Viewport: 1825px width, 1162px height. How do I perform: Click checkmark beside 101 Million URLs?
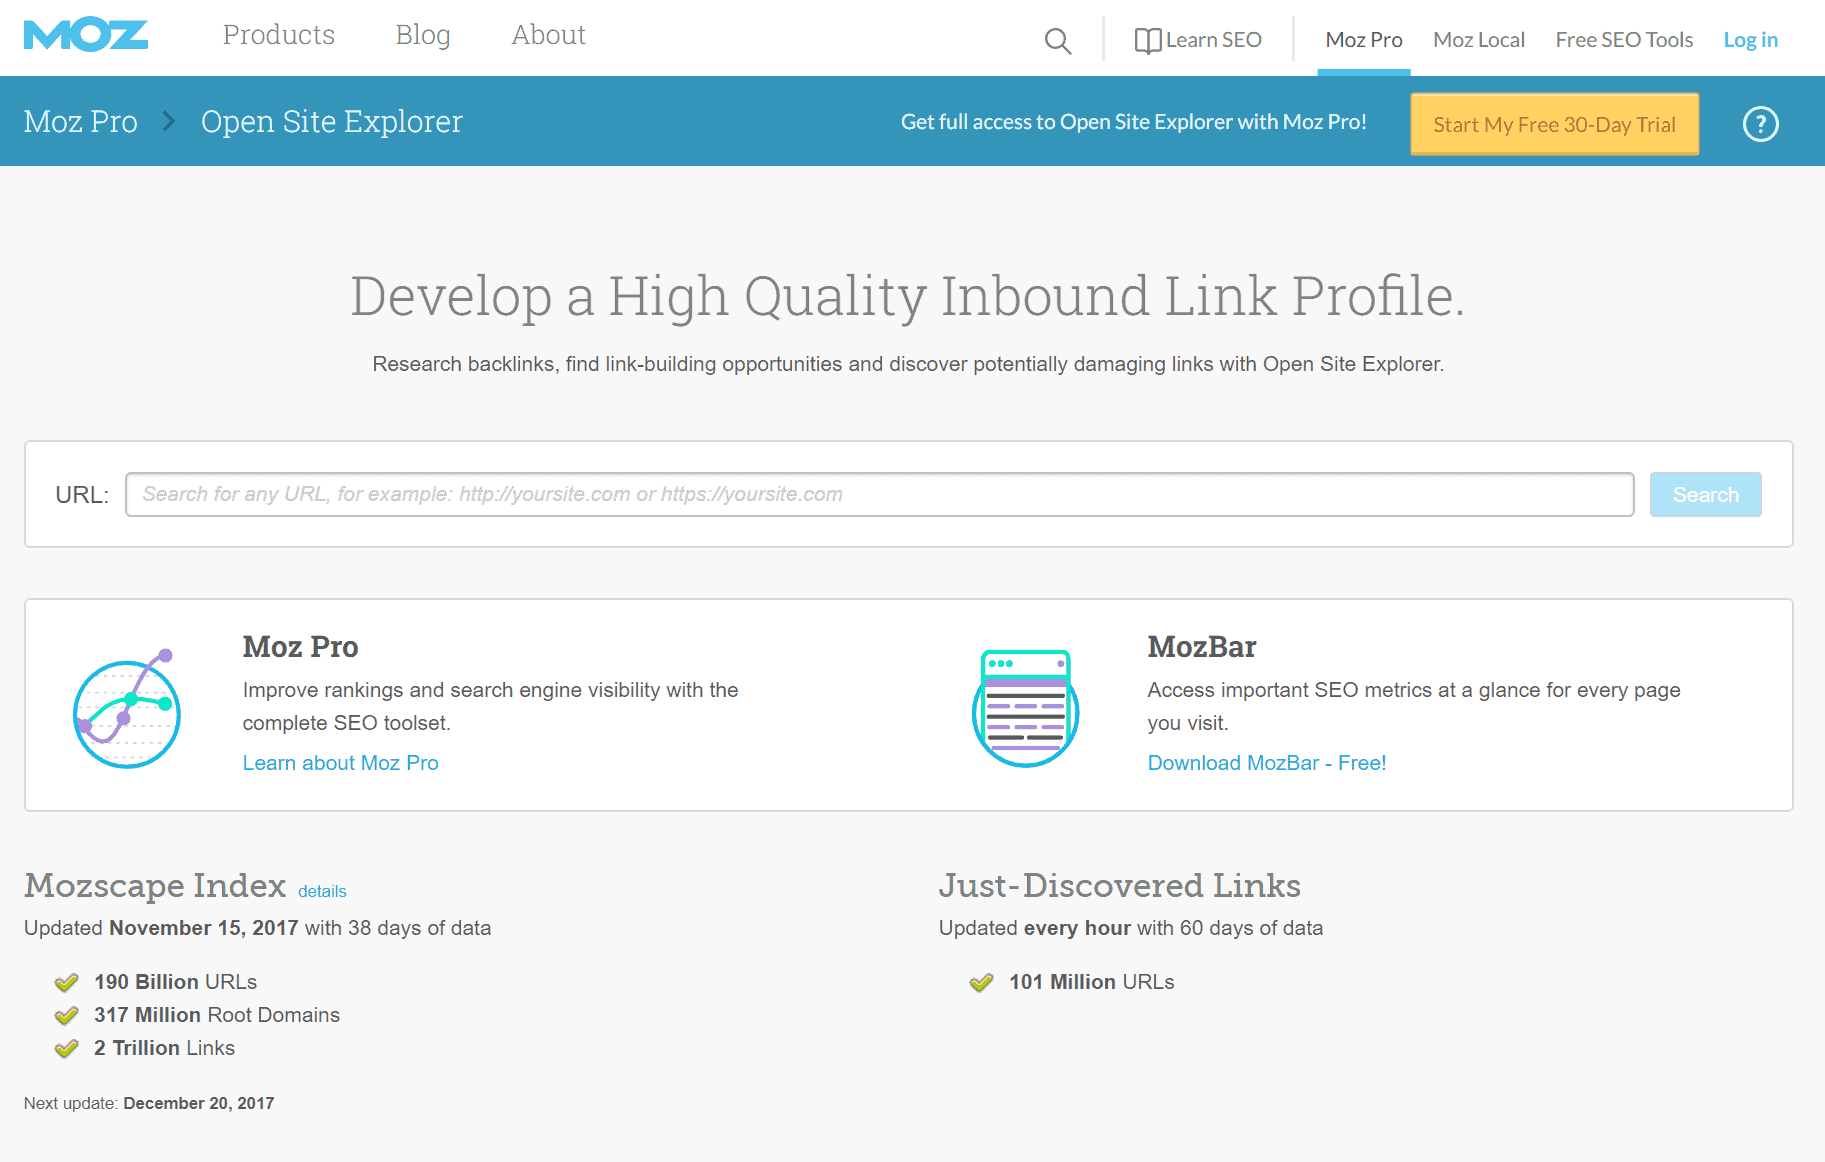point(982,982)
